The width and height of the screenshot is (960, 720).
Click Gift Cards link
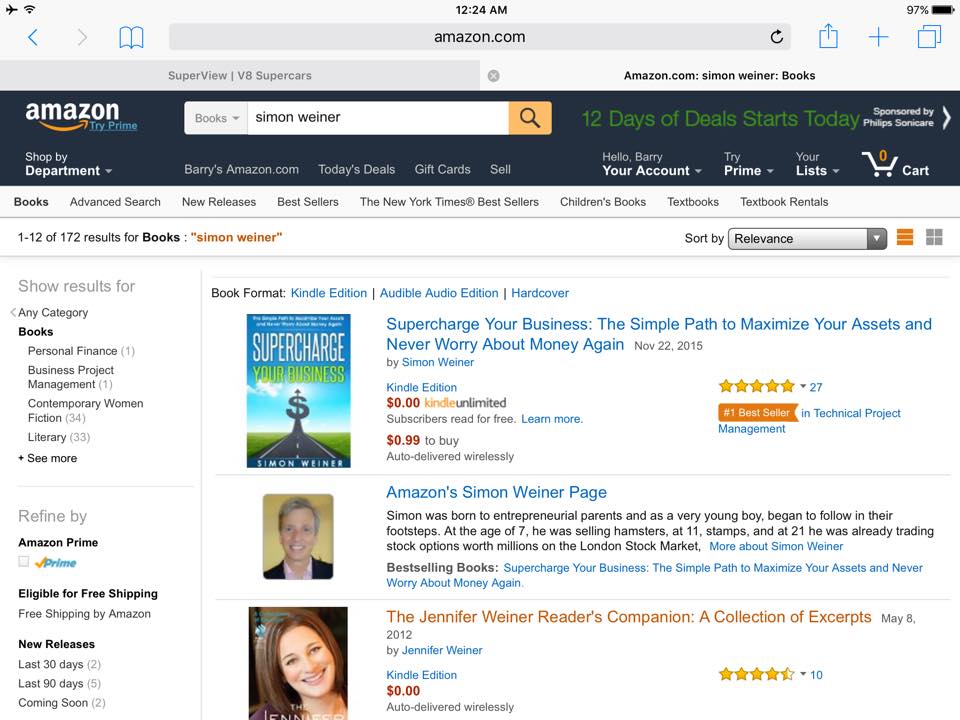(442, 170)
